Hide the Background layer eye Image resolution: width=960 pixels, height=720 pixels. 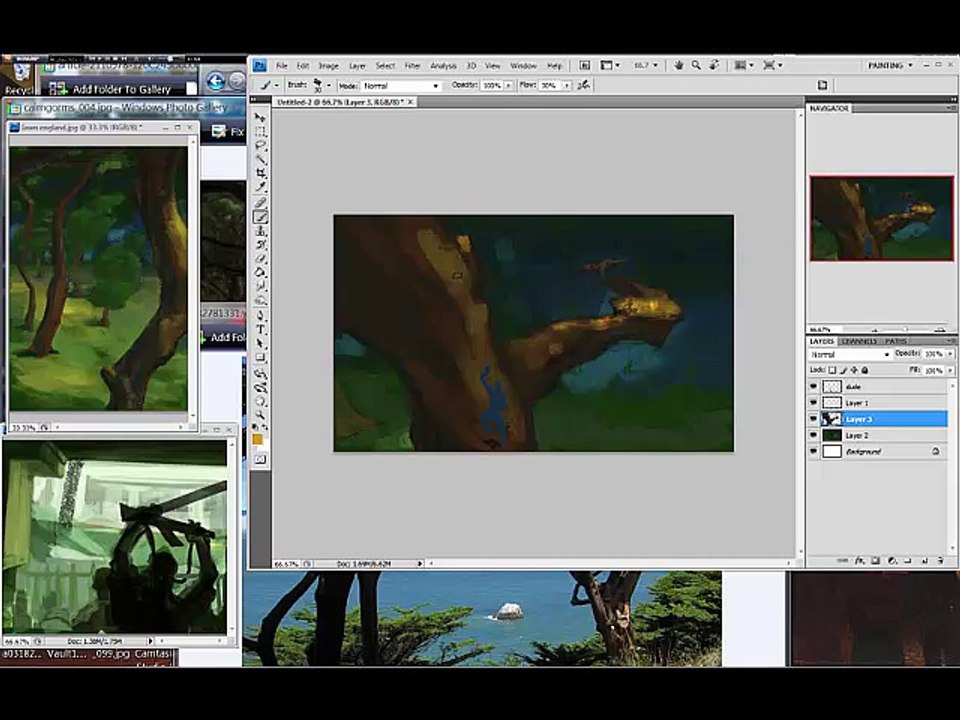(x=814, y=451)
